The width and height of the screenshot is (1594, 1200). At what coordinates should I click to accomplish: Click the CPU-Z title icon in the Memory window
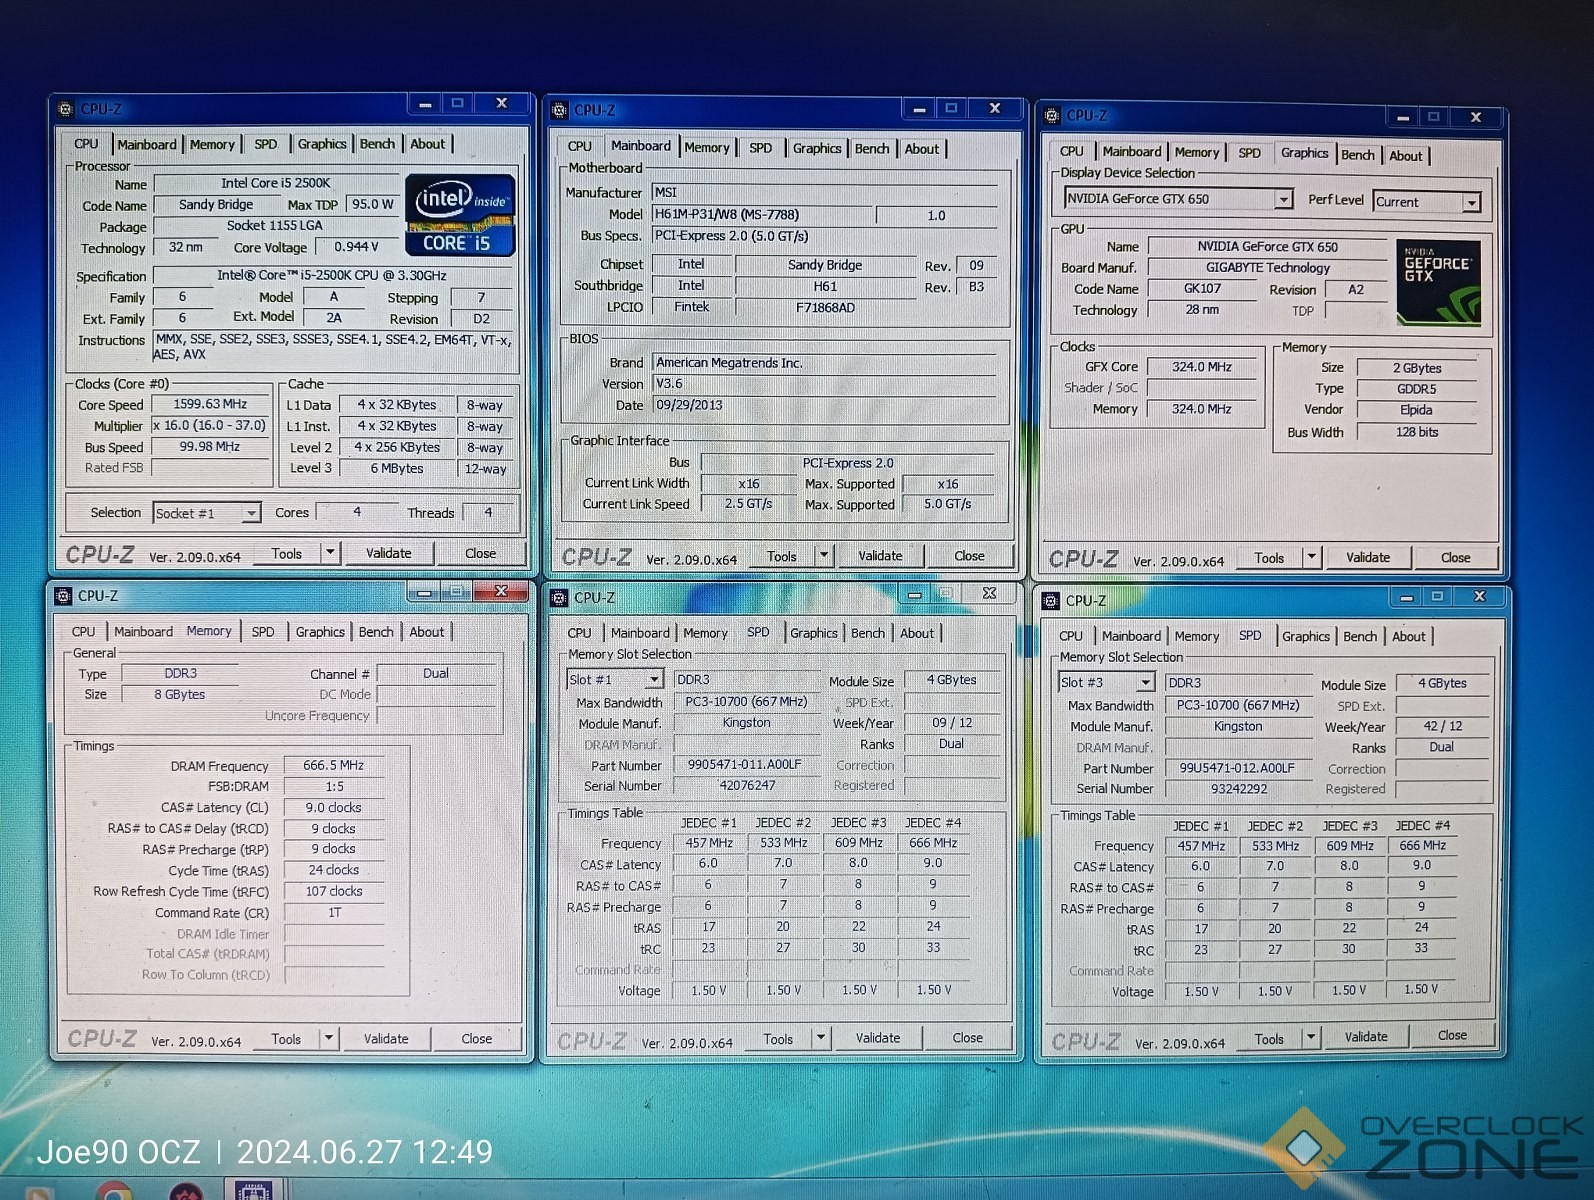[x=63, y=596]
